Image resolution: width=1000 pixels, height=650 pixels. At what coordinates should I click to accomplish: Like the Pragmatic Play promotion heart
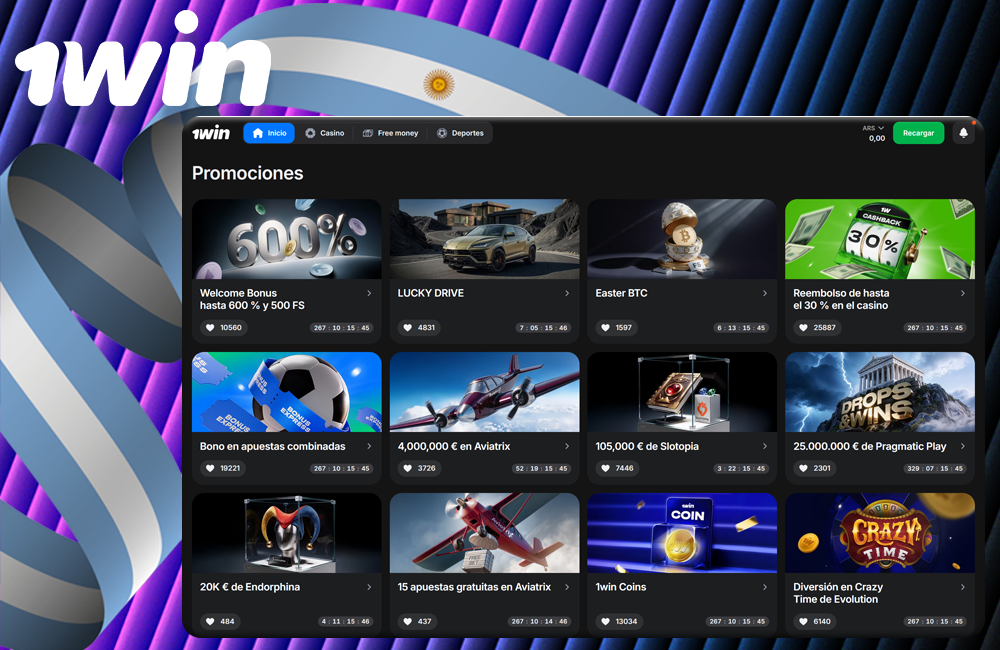804,468
